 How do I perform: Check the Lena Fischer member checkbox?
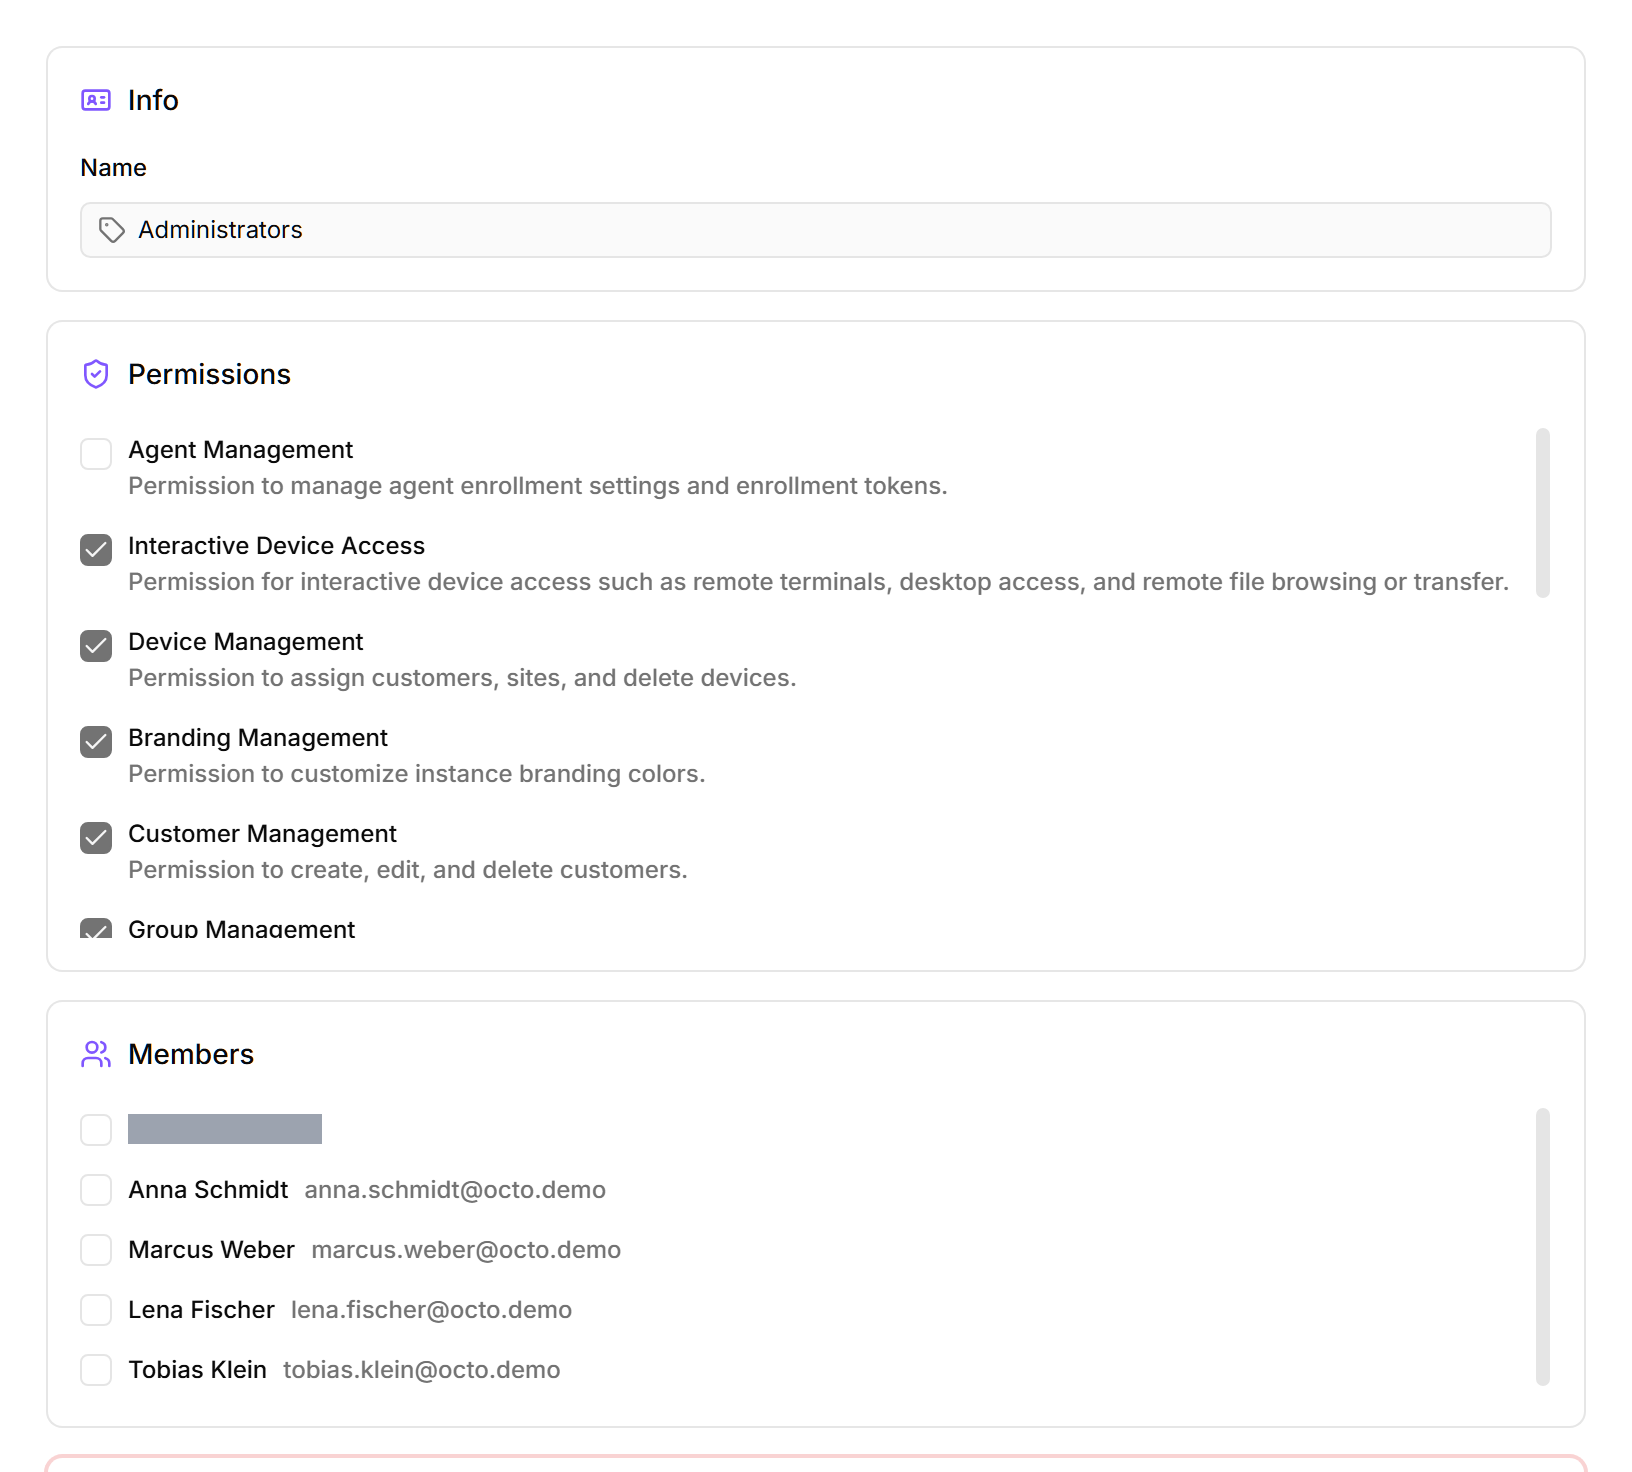point(96,1310)
